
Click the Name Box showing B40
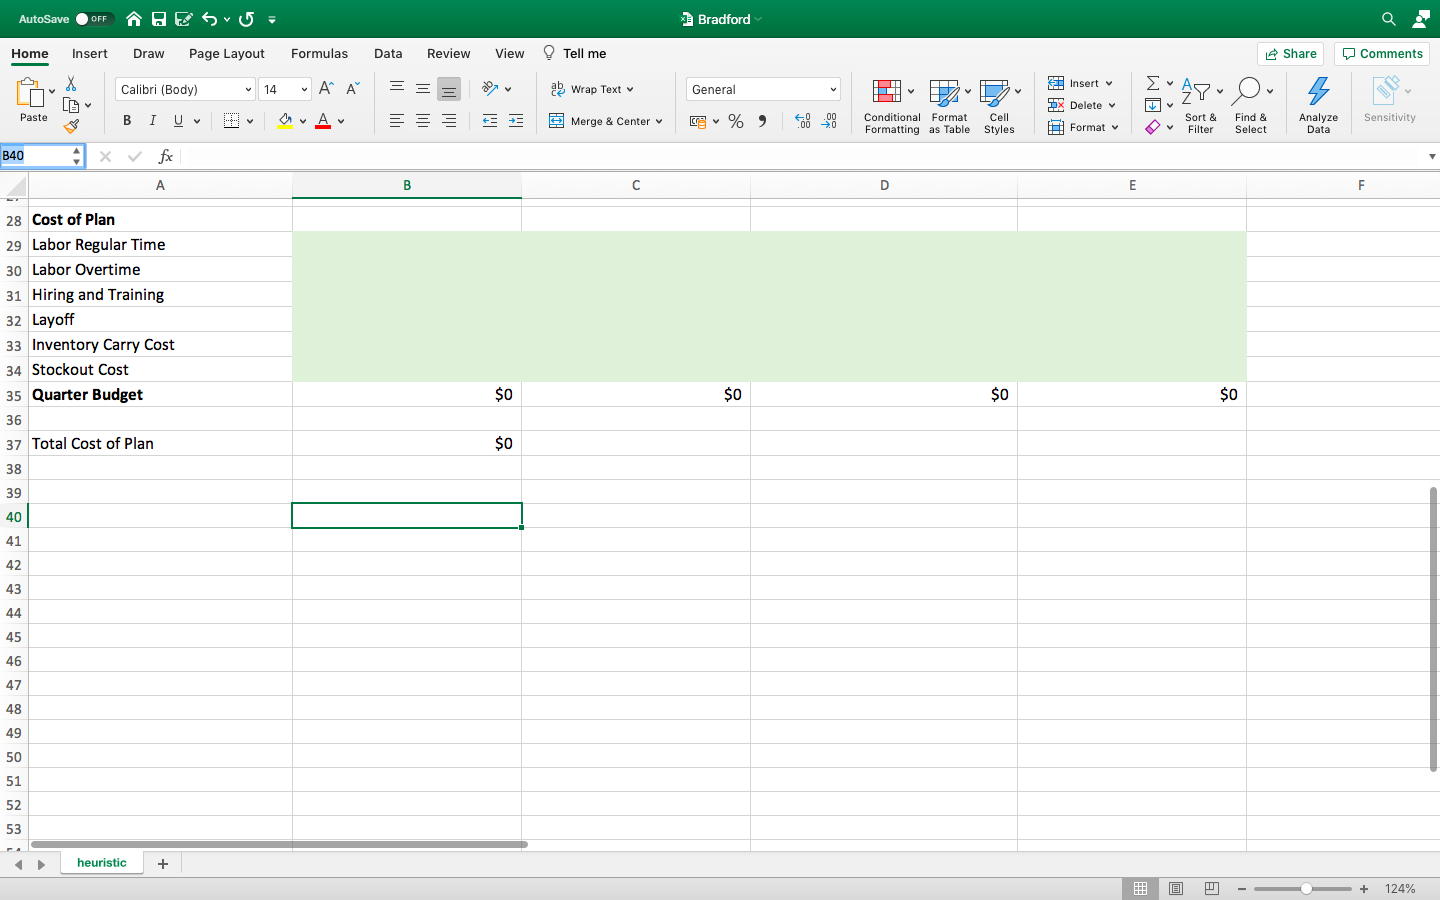[40, 156]
